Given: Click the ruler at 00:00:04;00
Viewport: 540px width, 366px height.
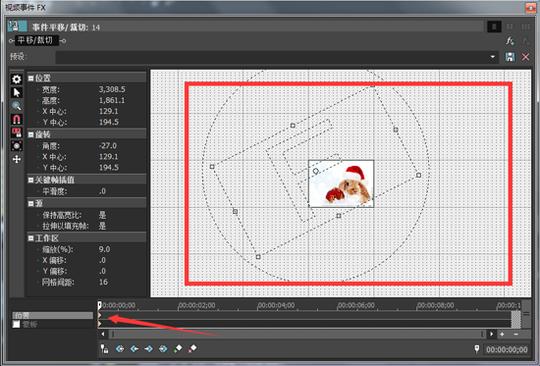Looking at the screenshot, I should pyautogui.click(x=277, y=305).
